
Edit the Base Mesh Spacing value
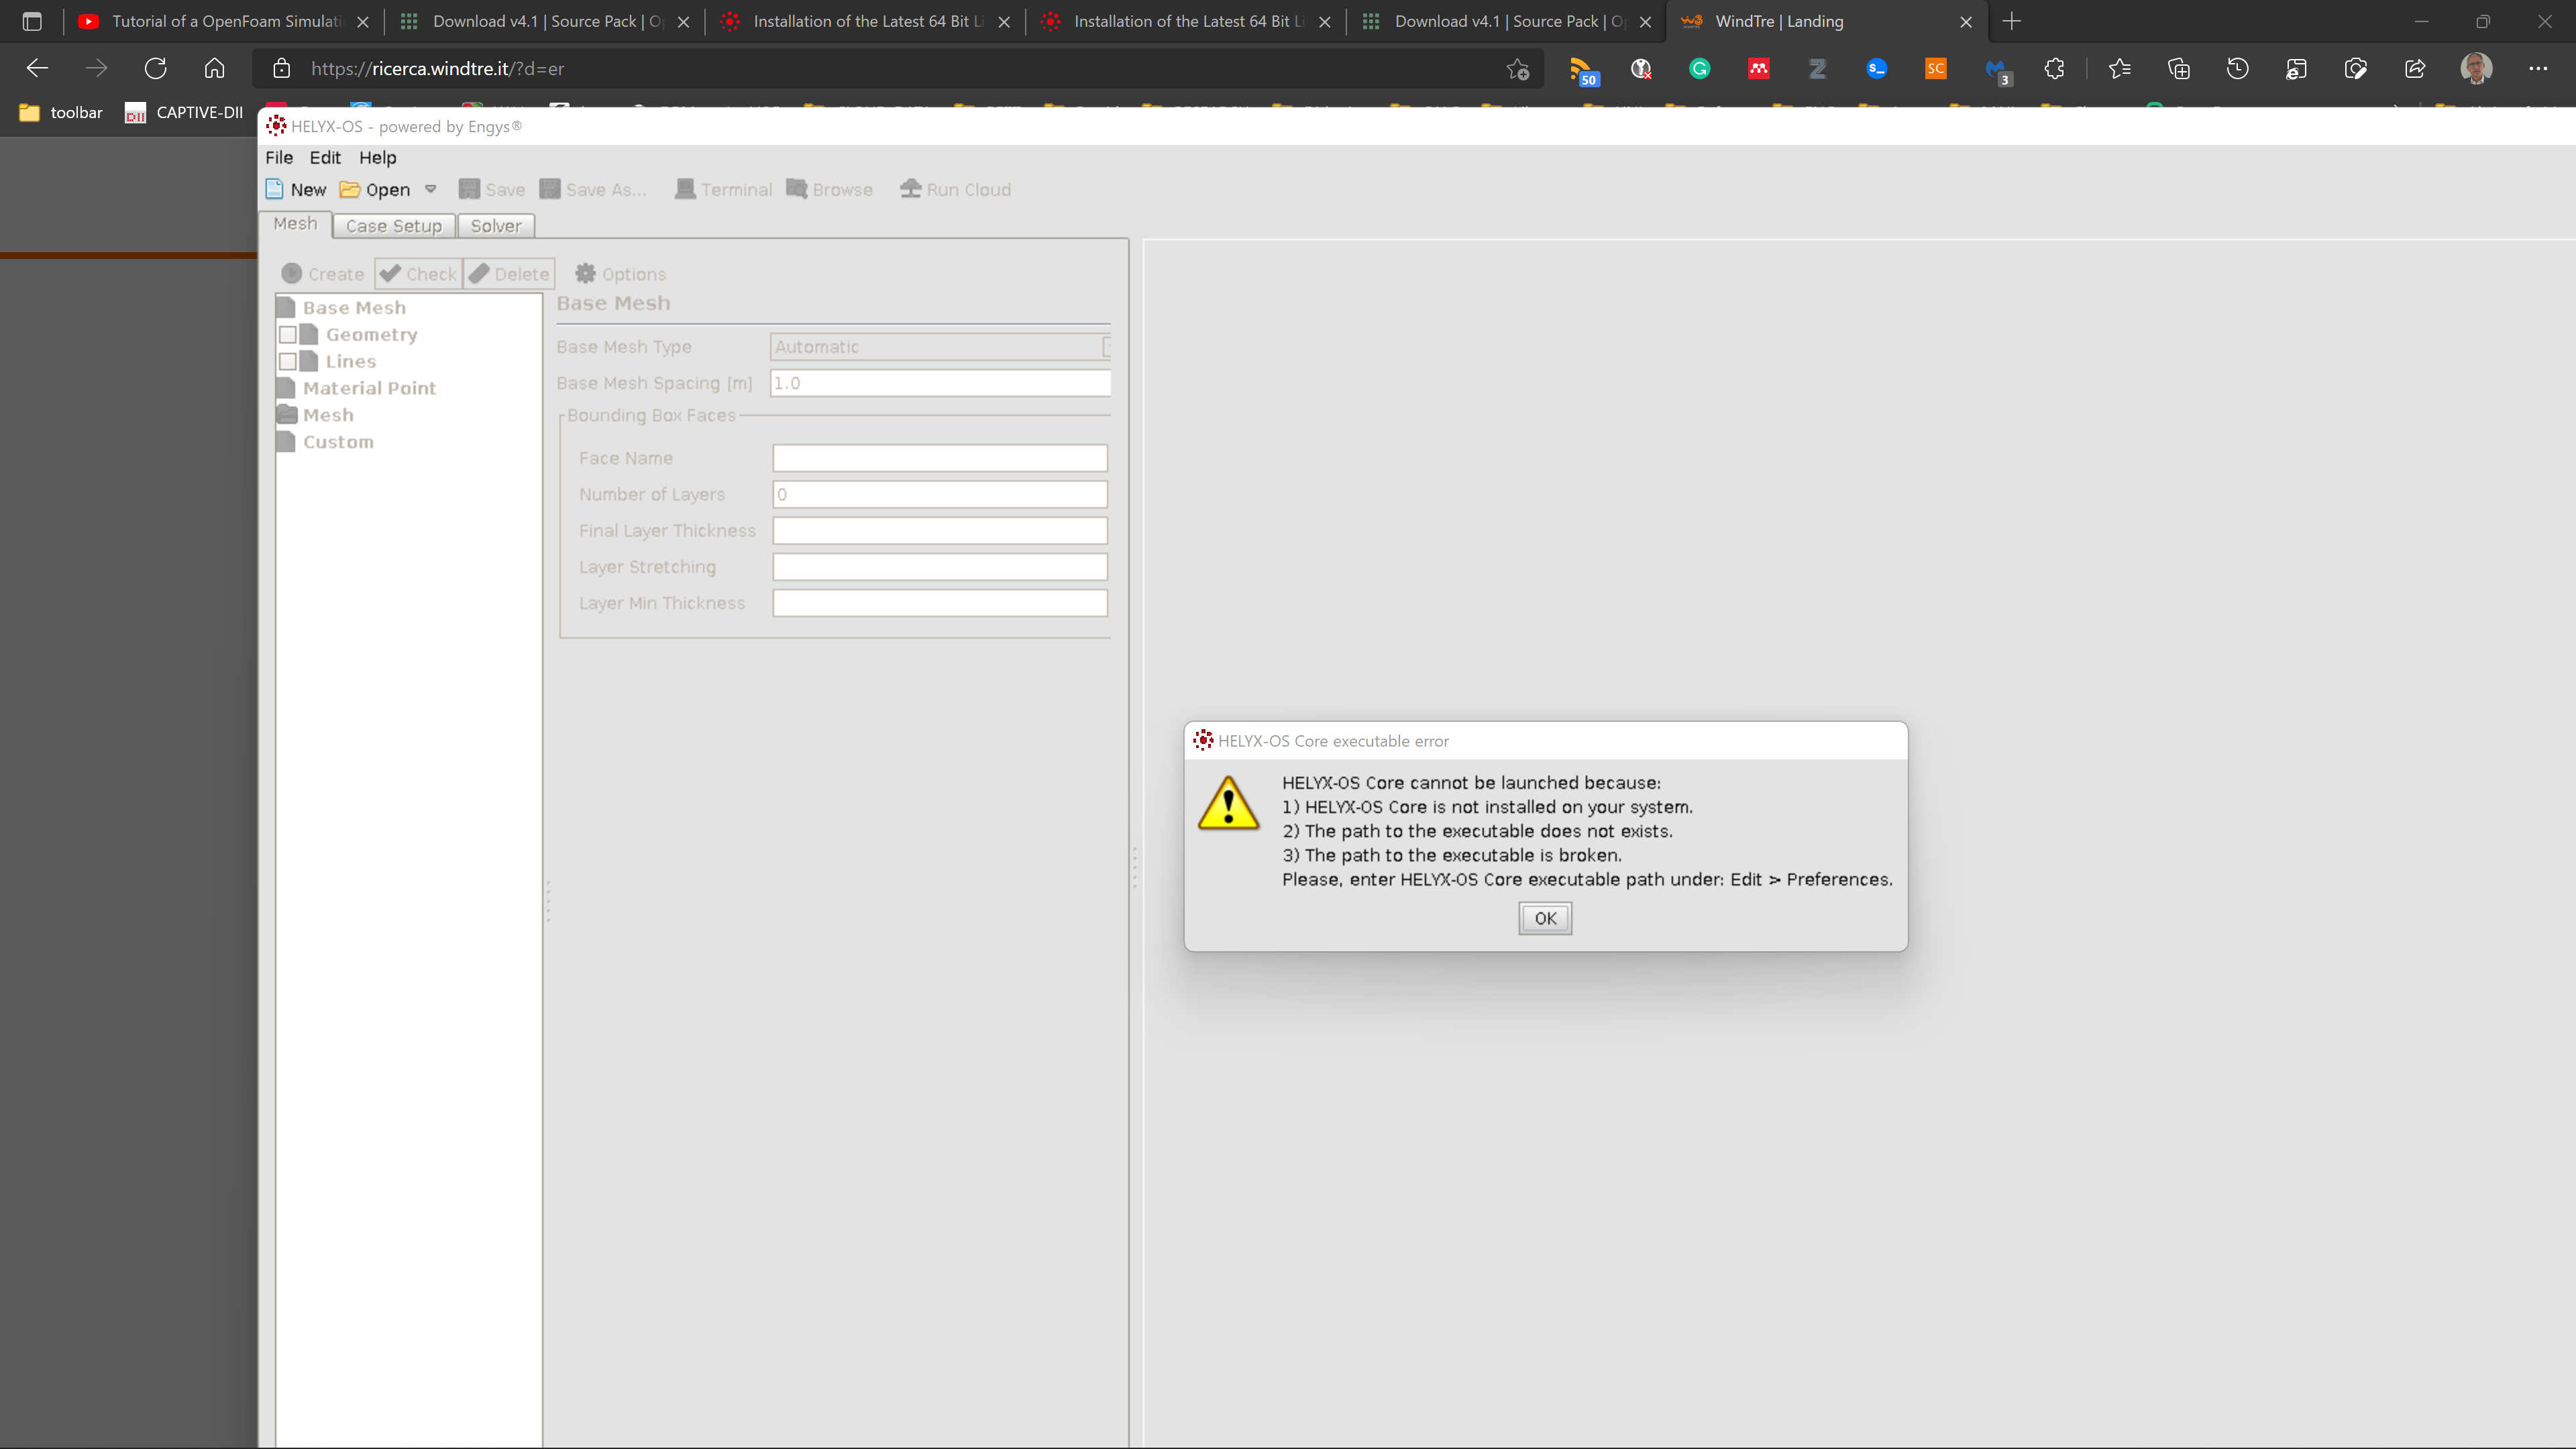[x=938, y=382]
